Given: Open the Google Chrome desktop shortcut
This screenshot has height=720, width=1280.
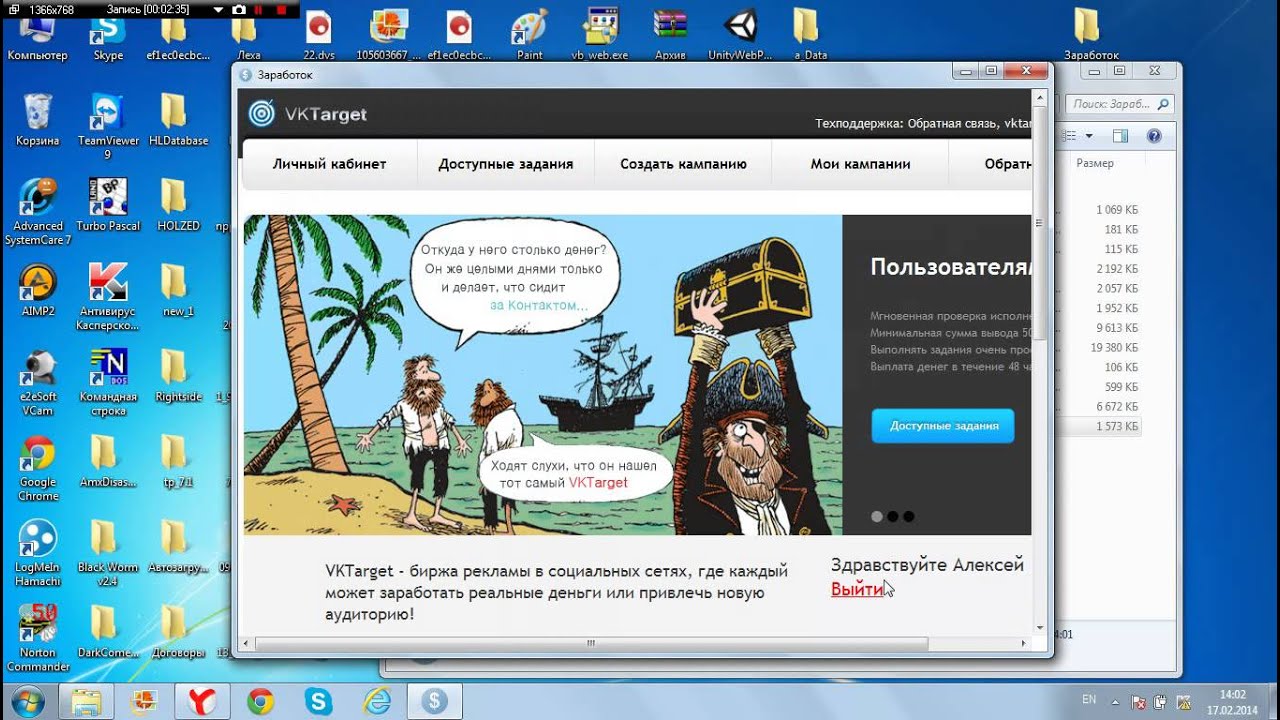Looking at the screenshot, I should pos(37,468).
